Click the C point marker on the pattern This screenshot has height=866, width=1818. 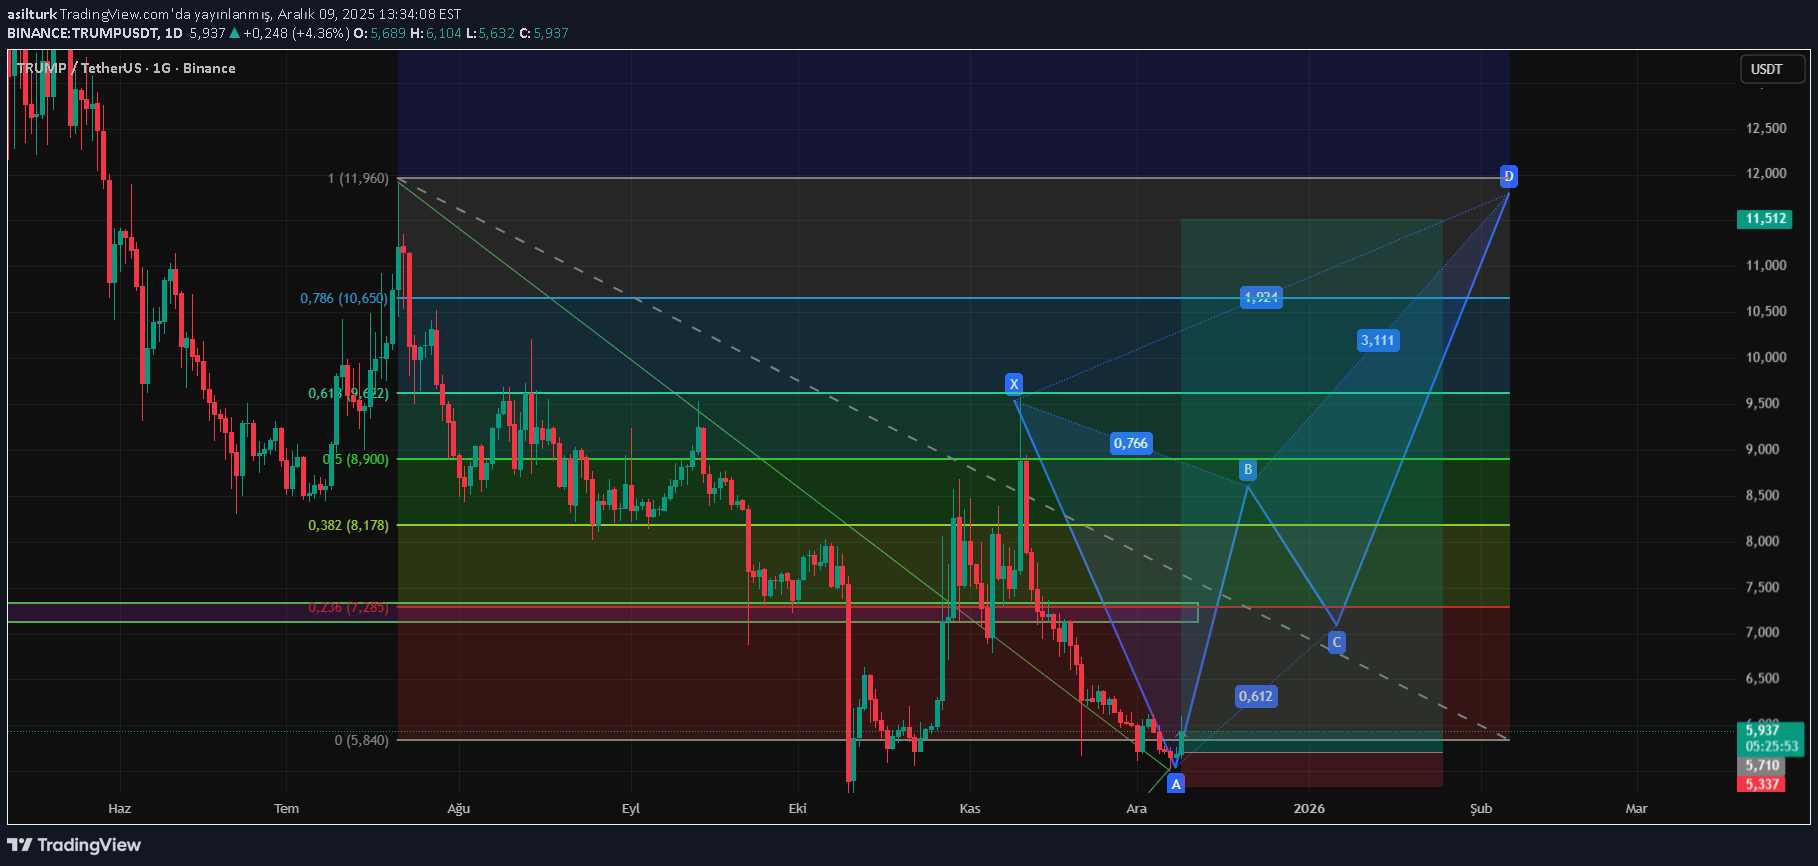click(1336, 642)
